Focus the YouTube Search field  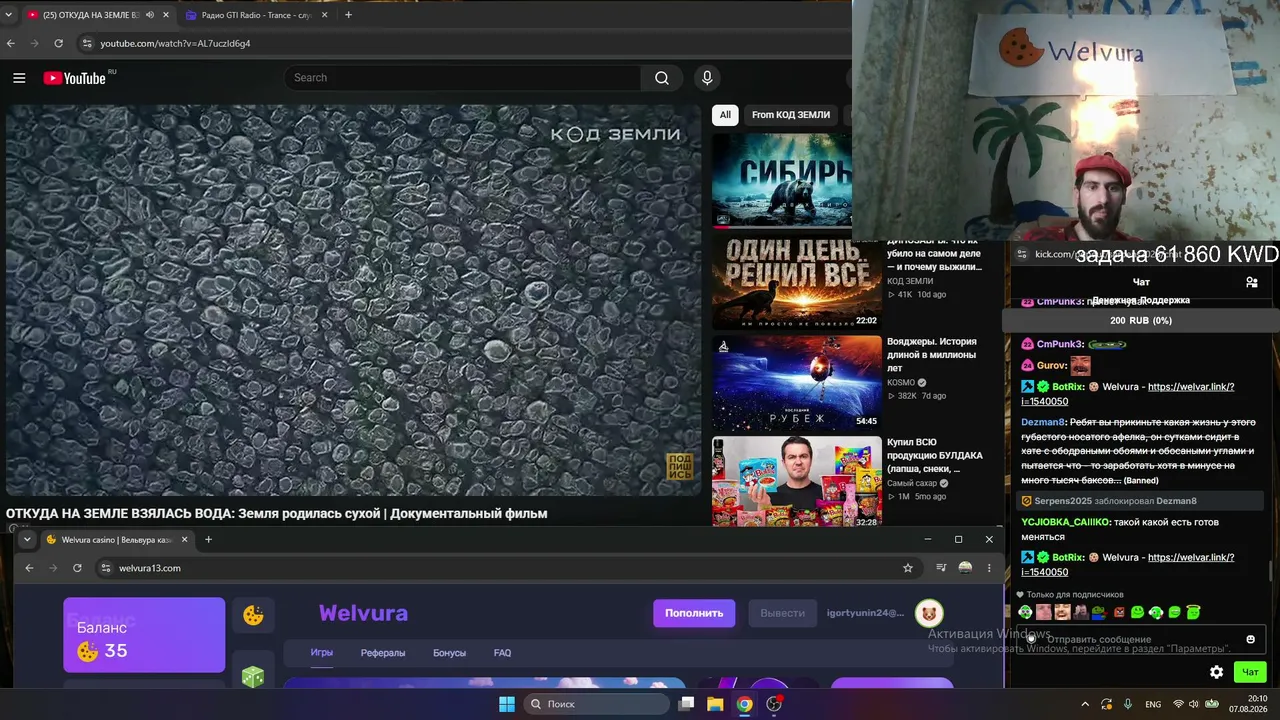[462, 78]
